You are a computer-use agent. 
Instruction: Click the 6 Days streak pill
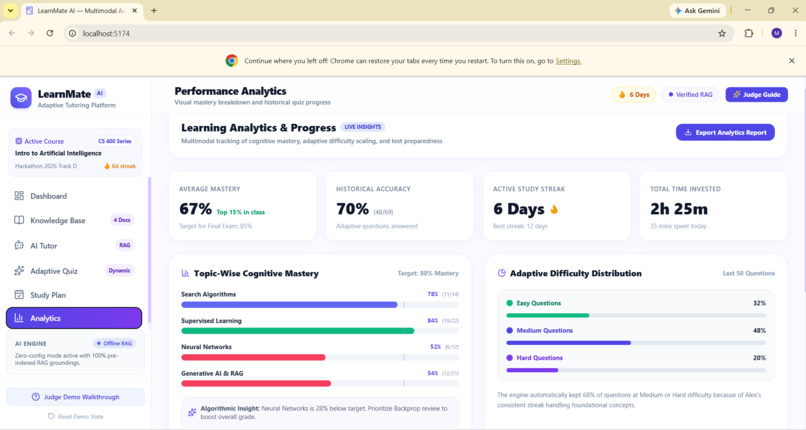point(633,95)
